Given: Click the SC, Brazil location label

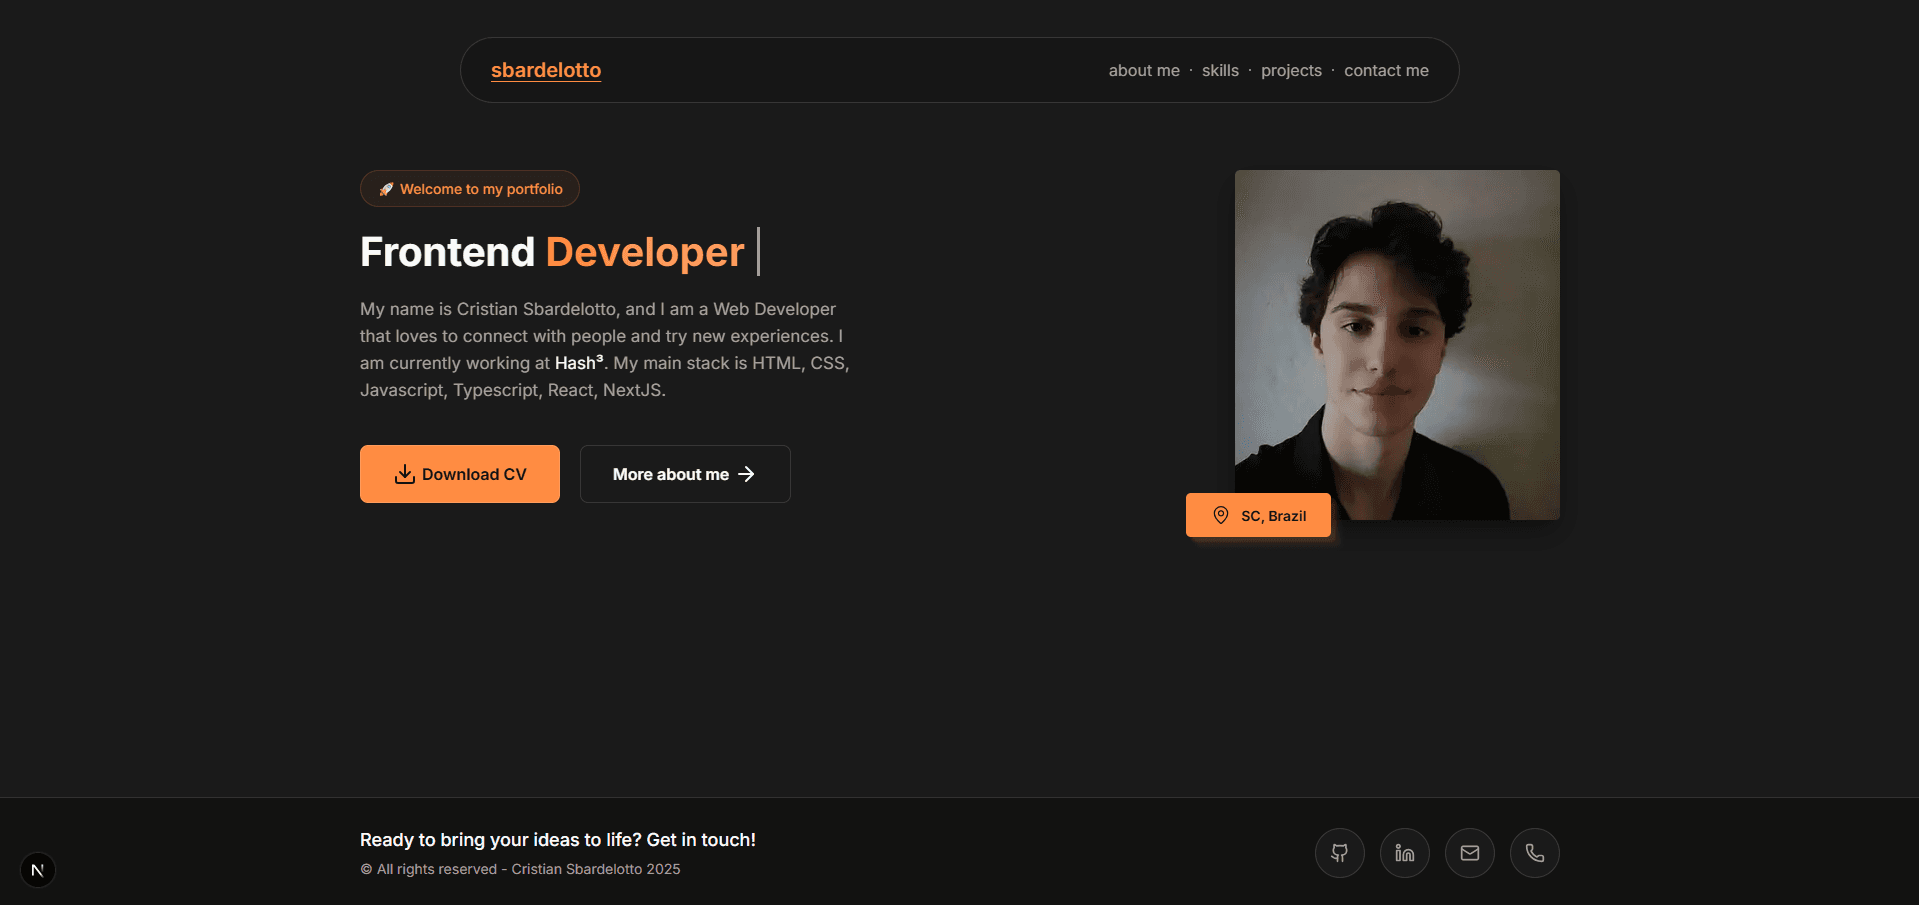Looking at the screenshot, I should [x=1273, y=516].
